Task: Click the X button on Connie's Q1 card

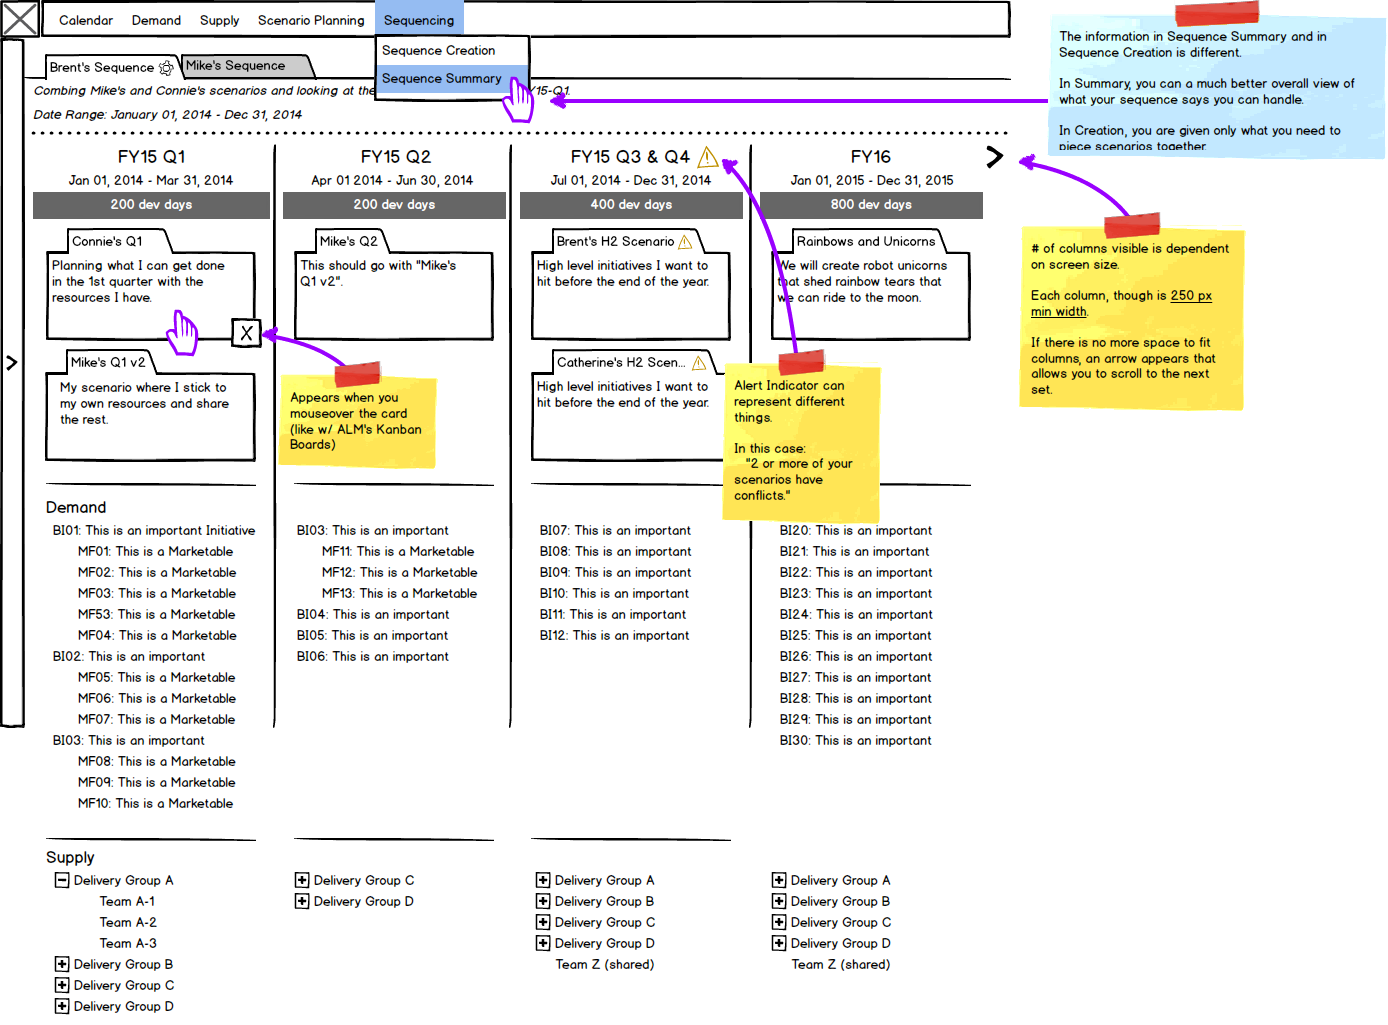Action: click(x=246, y=333)
